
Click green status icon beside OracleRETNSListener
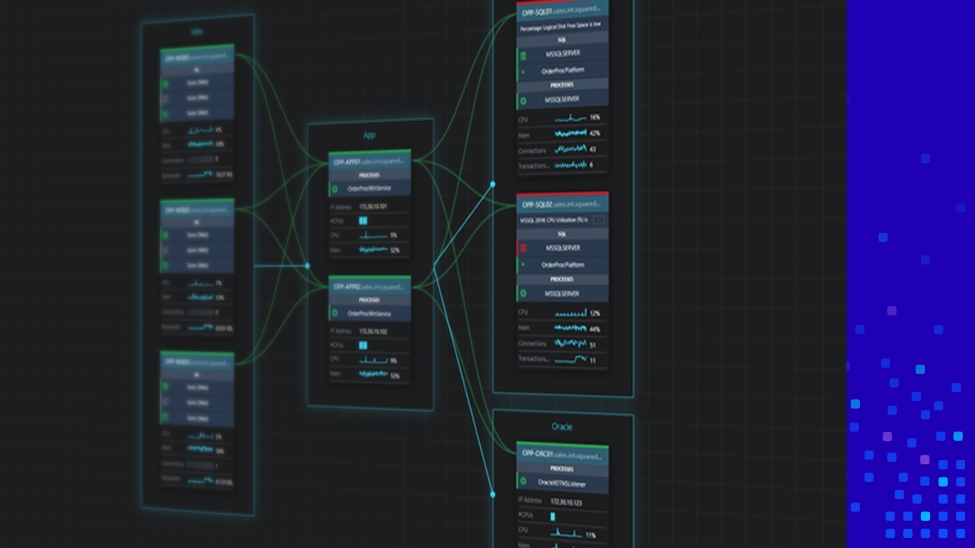522,482
